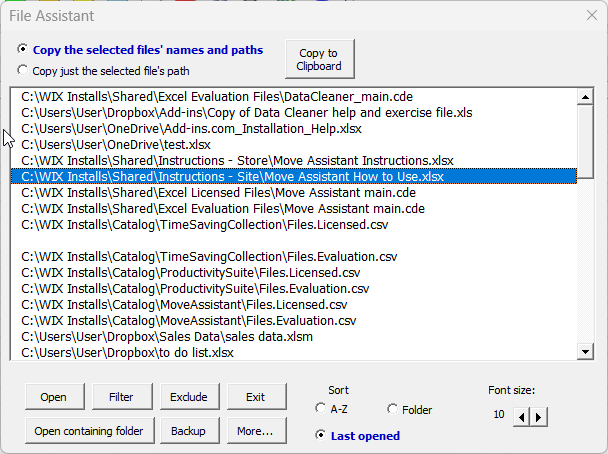
Task: Click the Copy to Clipboard button
Action: [x=320, y=59]
